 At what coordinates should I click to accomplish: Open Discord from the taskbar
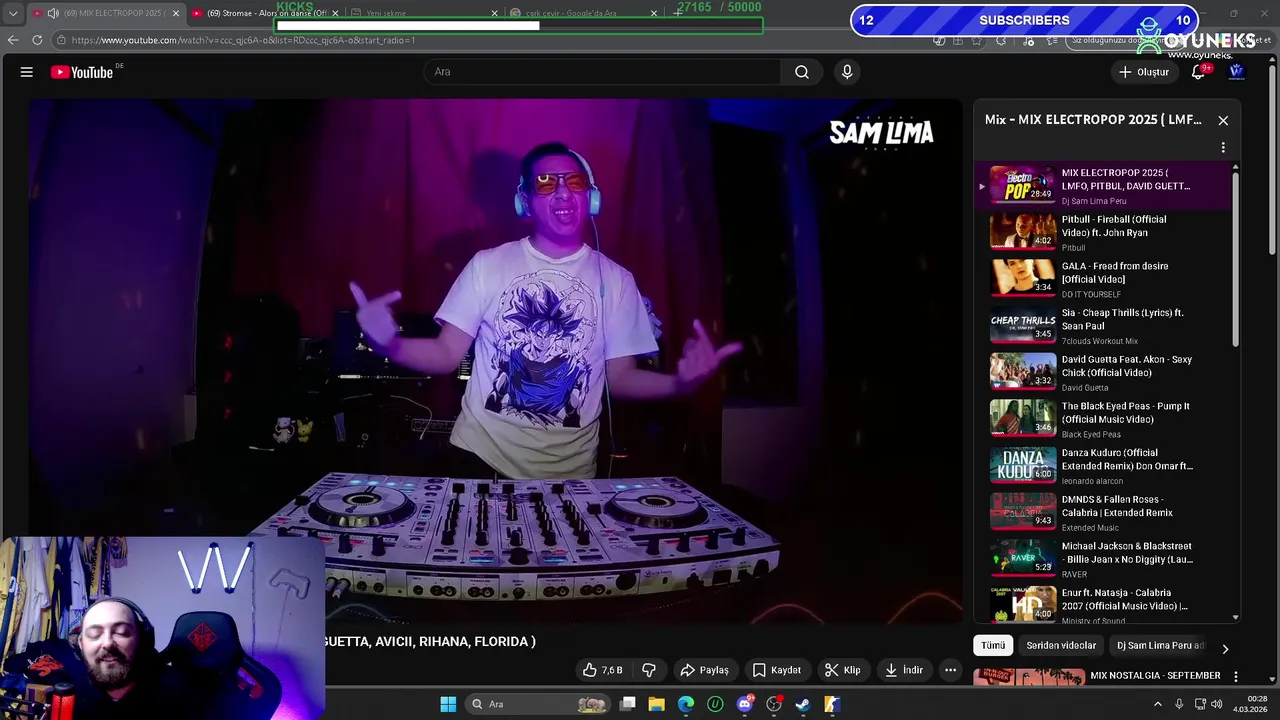744,704
